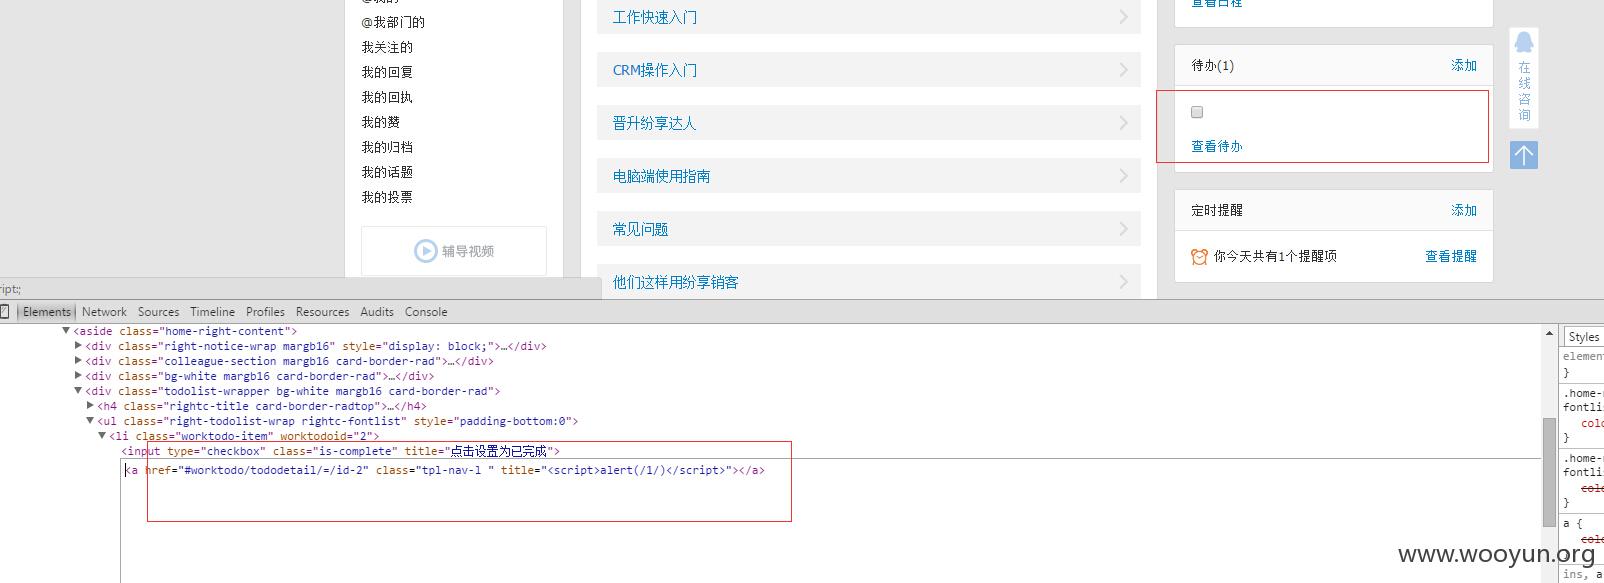Screen dimensions: 1604x583
Task: Click the QQ penguin online consultation icon
Action: coord(1524,42)
